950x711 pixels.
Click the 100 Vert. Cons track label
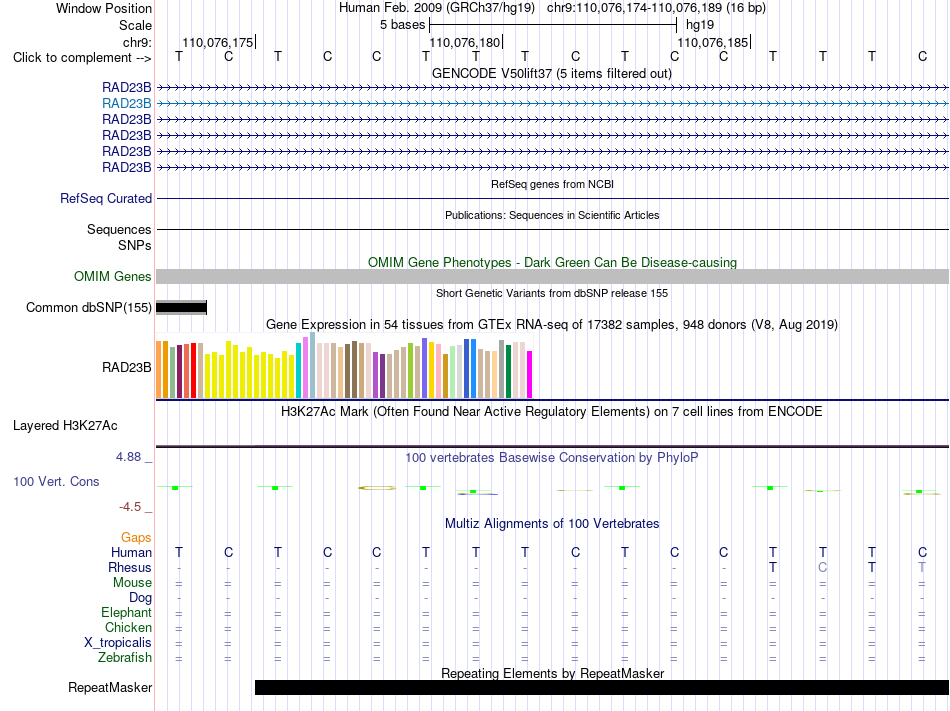pyautogui.click(x=56, y=481)
